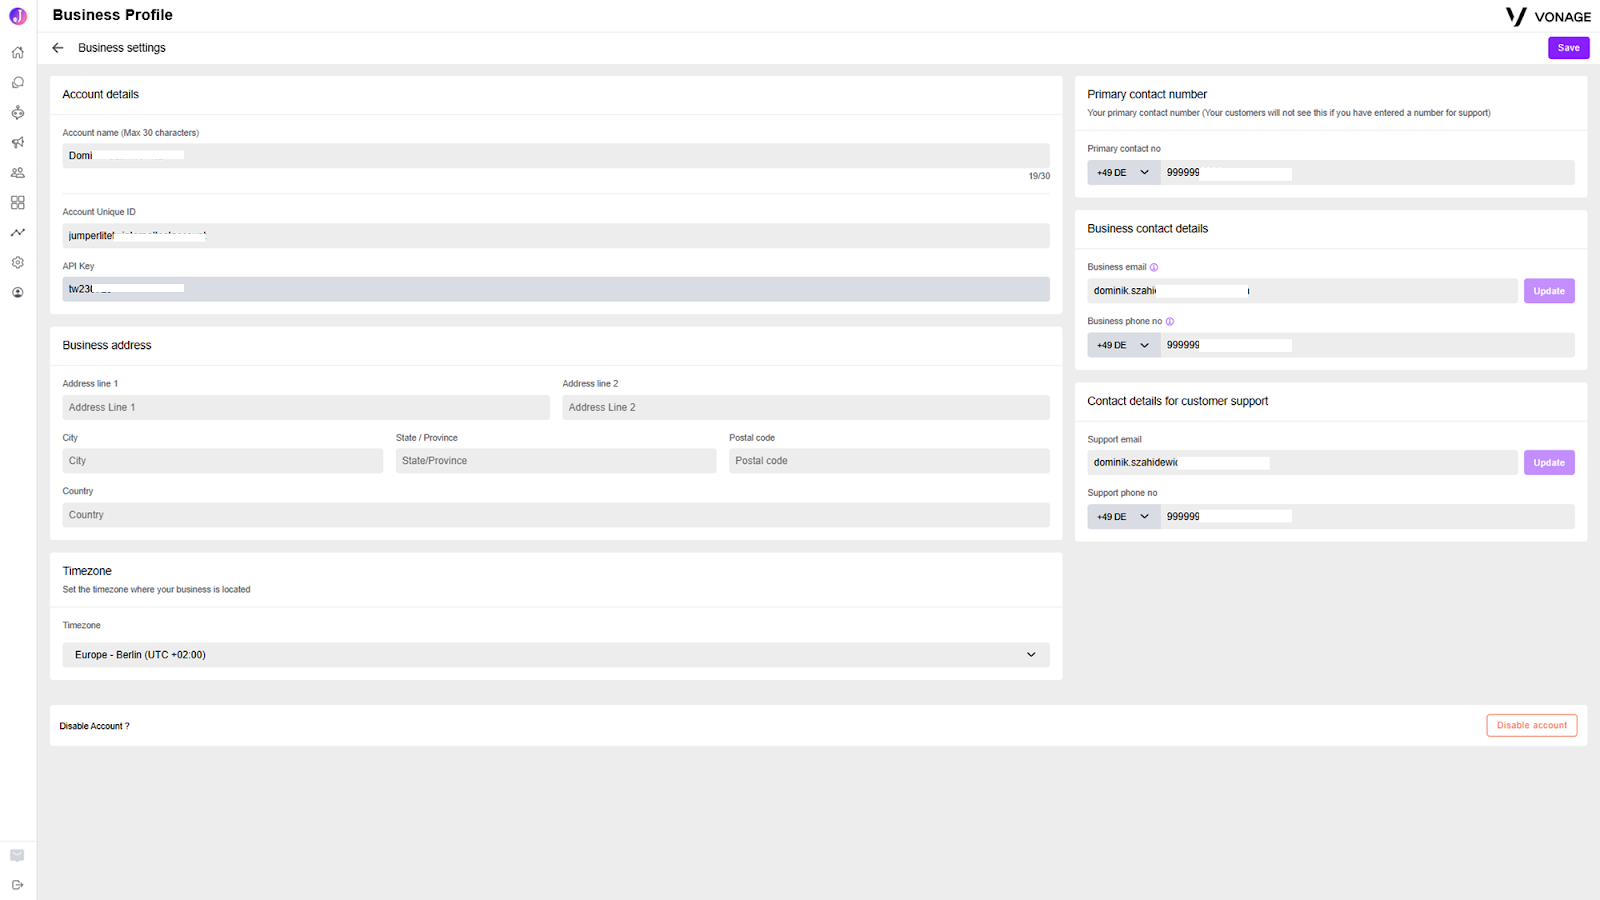The height and width of the screenshot is (900, 1600).
Task: Open the user profile icon in sidebar
Action: click(17, 293)
